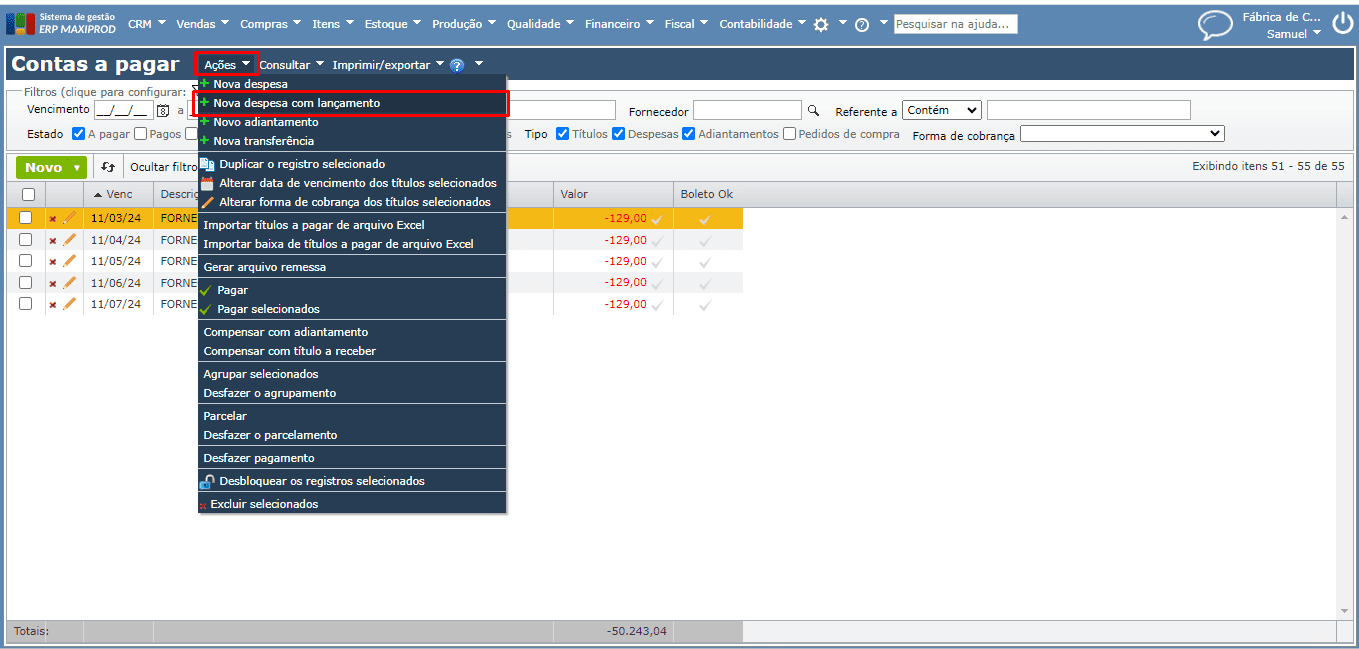The width and height of the screenshot is (1359, 649).
Task: Click the refresh icon next to Novo
Action: [108, 168]
